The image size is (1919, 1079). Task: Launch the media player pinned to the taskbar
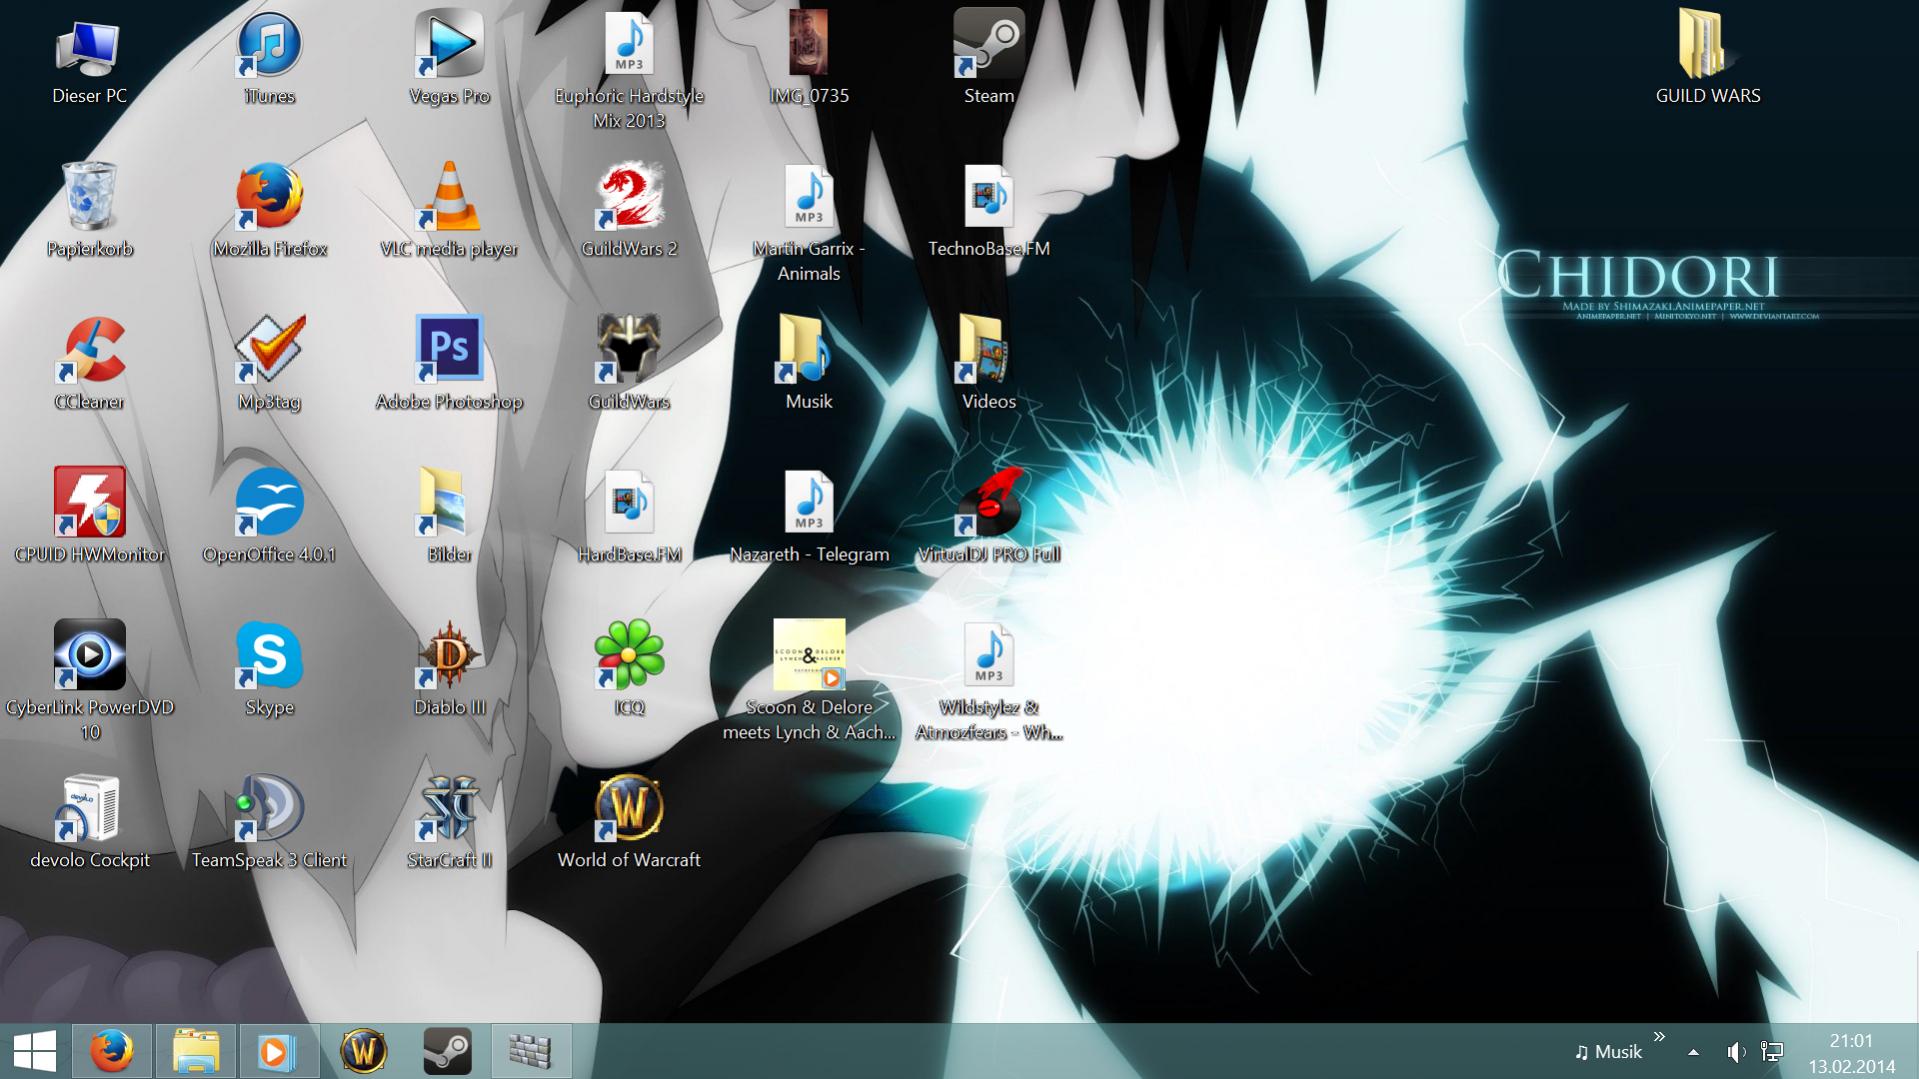click(280, 1051)
